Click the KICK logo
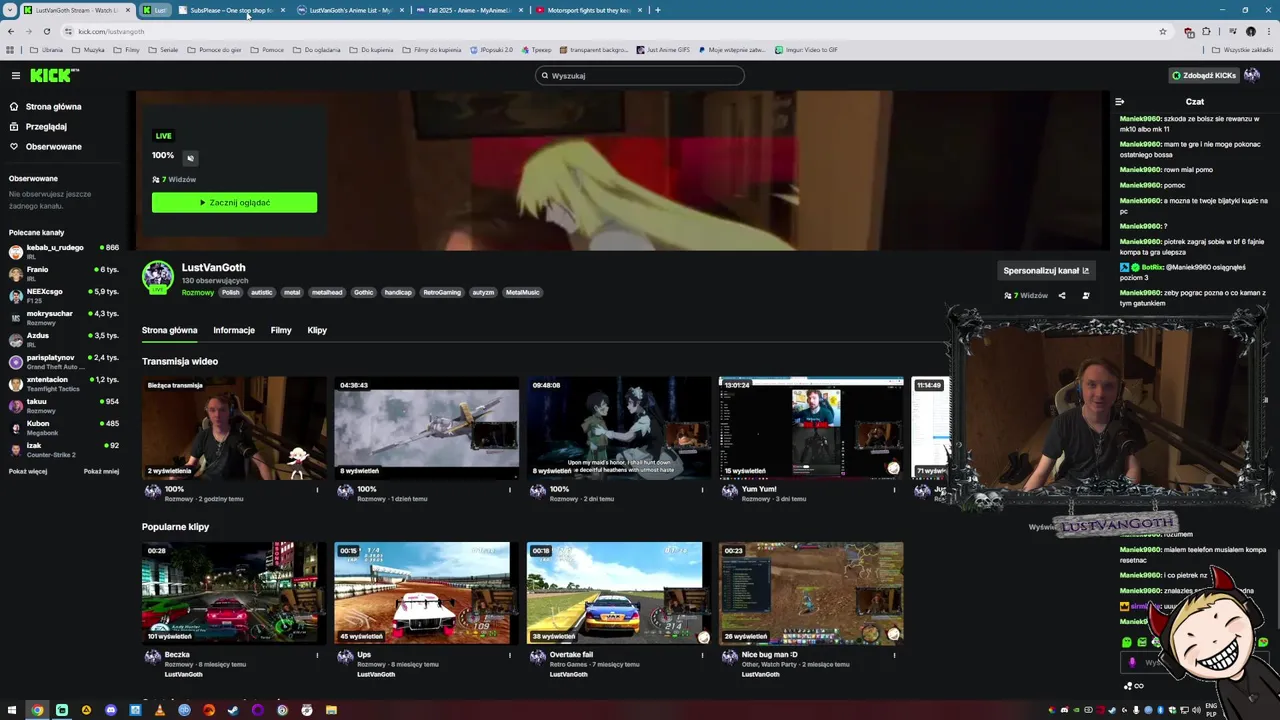The height and width of the screenshot is (720, 1280). point(53,76)
